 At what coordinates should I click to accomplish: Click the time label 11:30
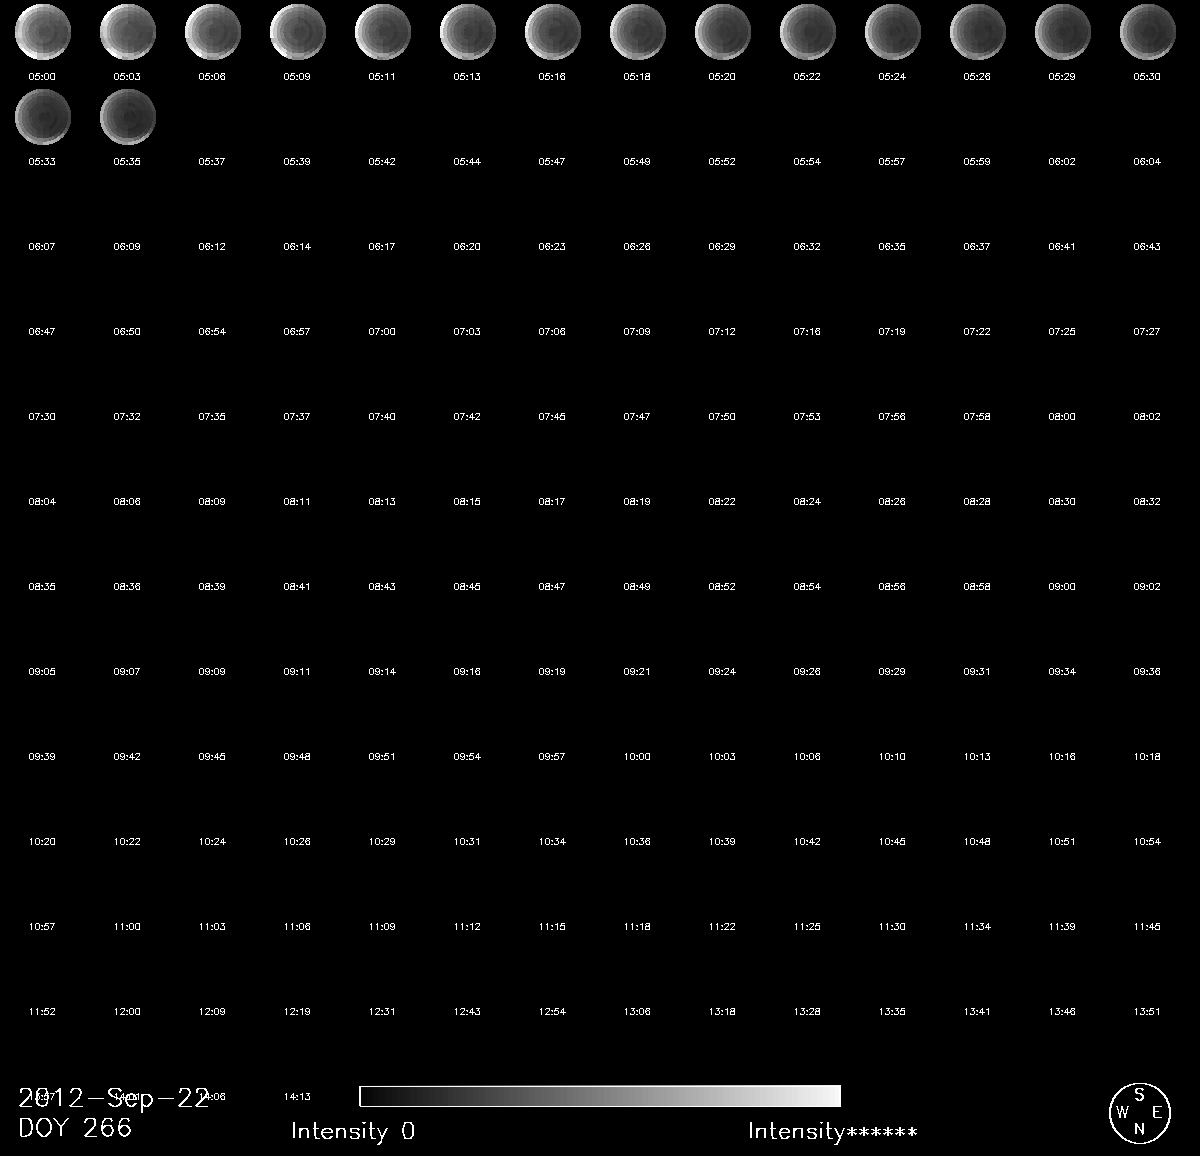pos(892,926)
